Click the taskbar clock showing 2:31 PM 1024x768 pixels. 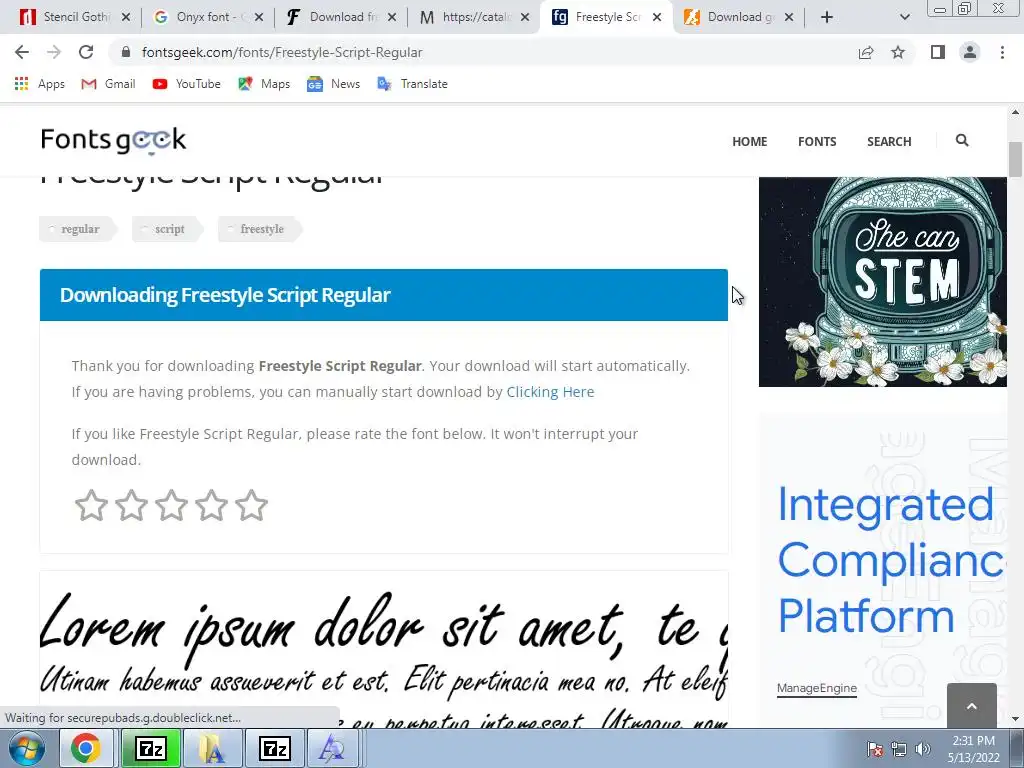(973, 749)
